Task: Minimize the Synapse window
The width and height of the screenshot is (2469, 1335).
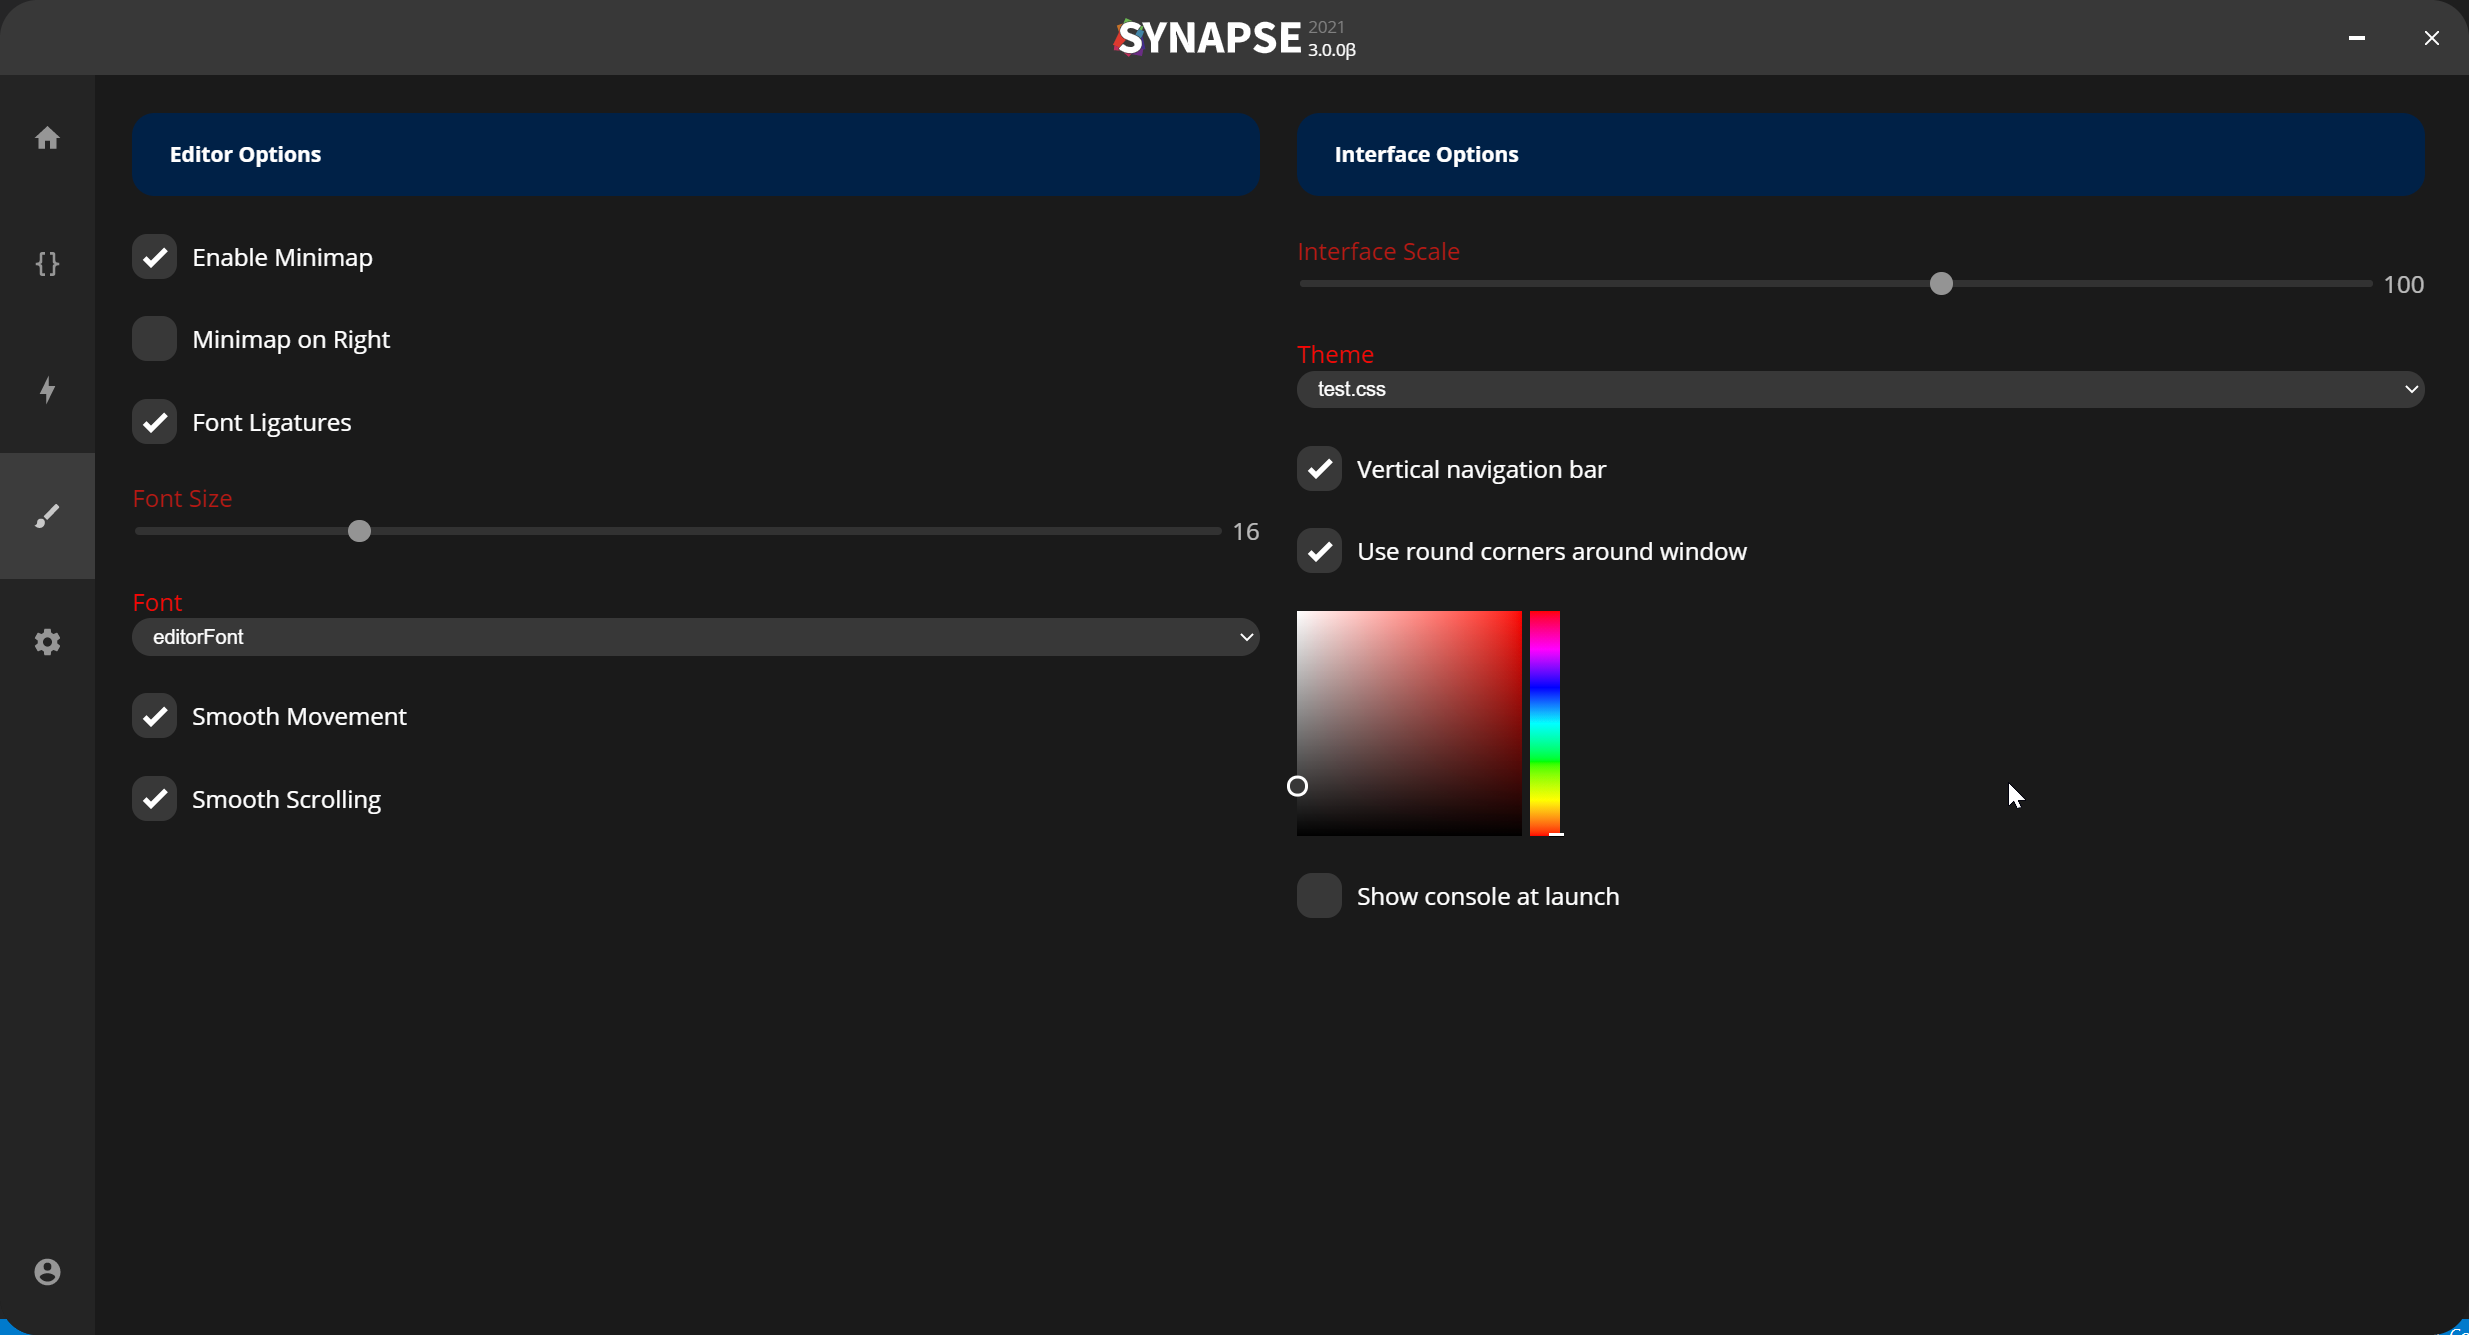Action: click(x=2357, y=38)
